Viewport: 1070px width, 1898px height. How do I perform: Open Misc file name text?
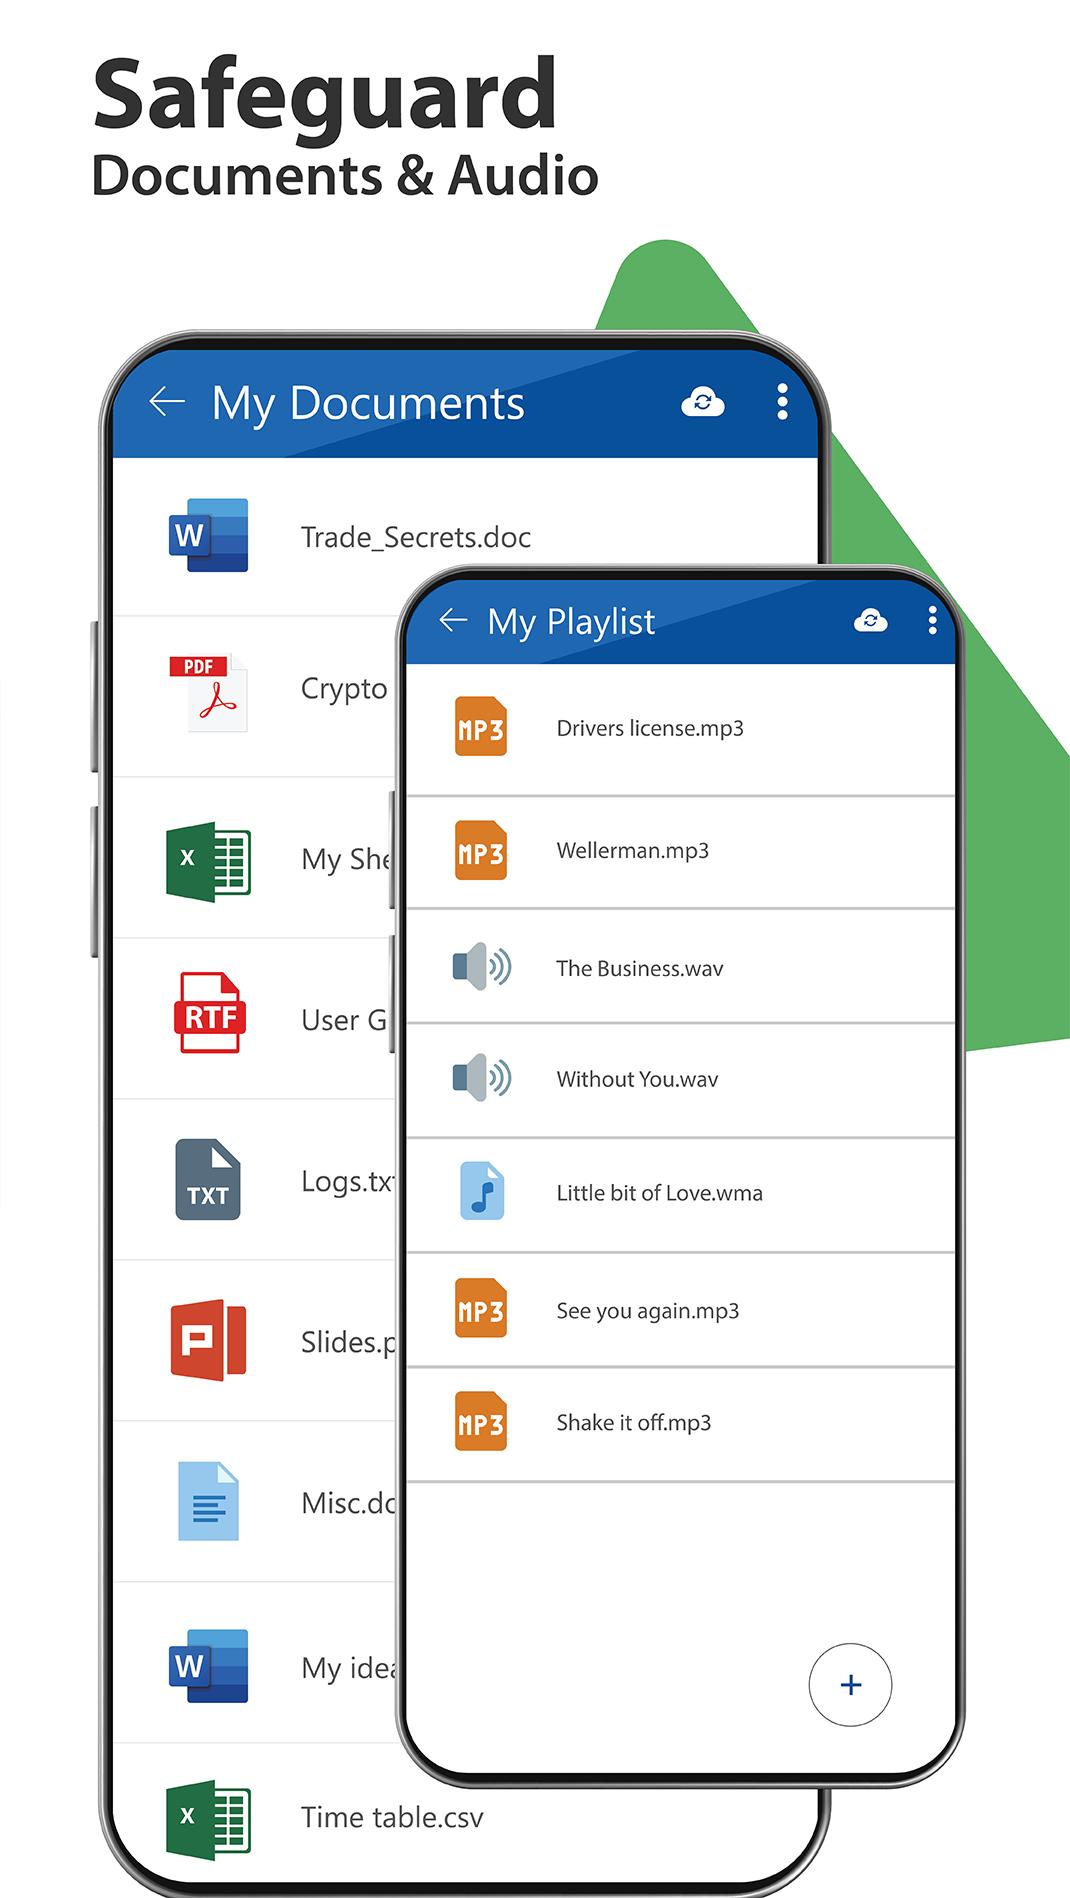coord(348,1503)
